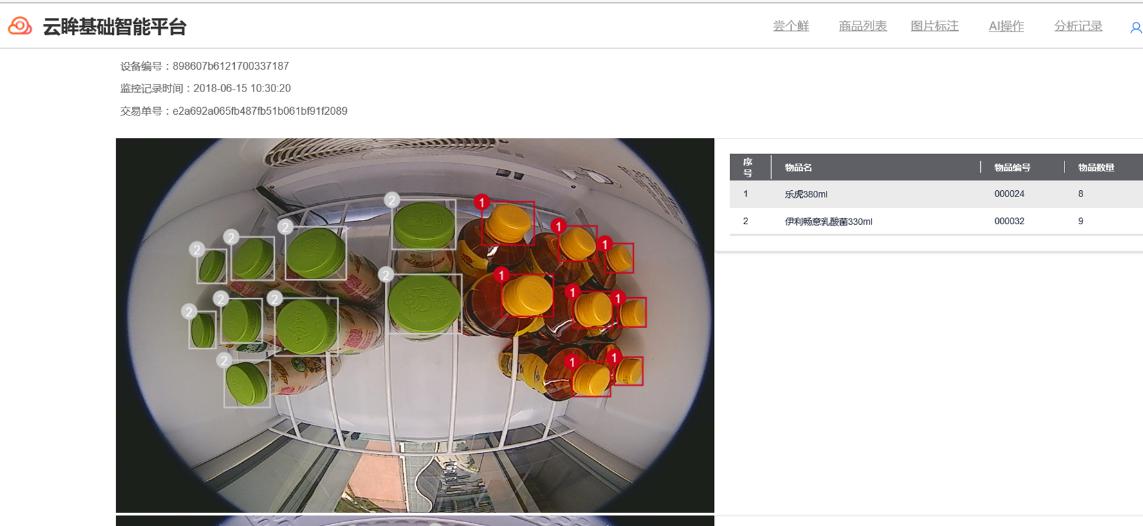The height and width of the screenshot is (526, 1143).
Task: Click the 物品数量 column header
Action: pos(1096,168)
